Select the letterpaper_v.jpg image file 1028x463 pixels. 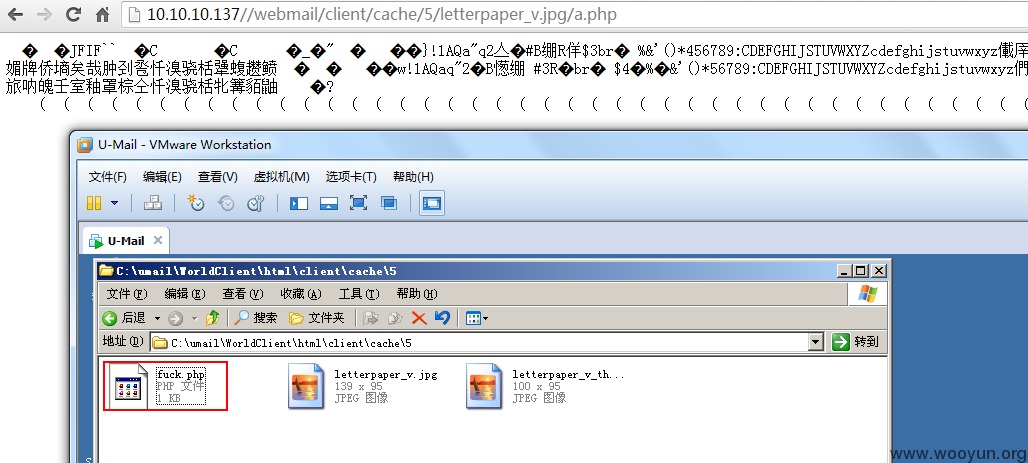[306, 386]
